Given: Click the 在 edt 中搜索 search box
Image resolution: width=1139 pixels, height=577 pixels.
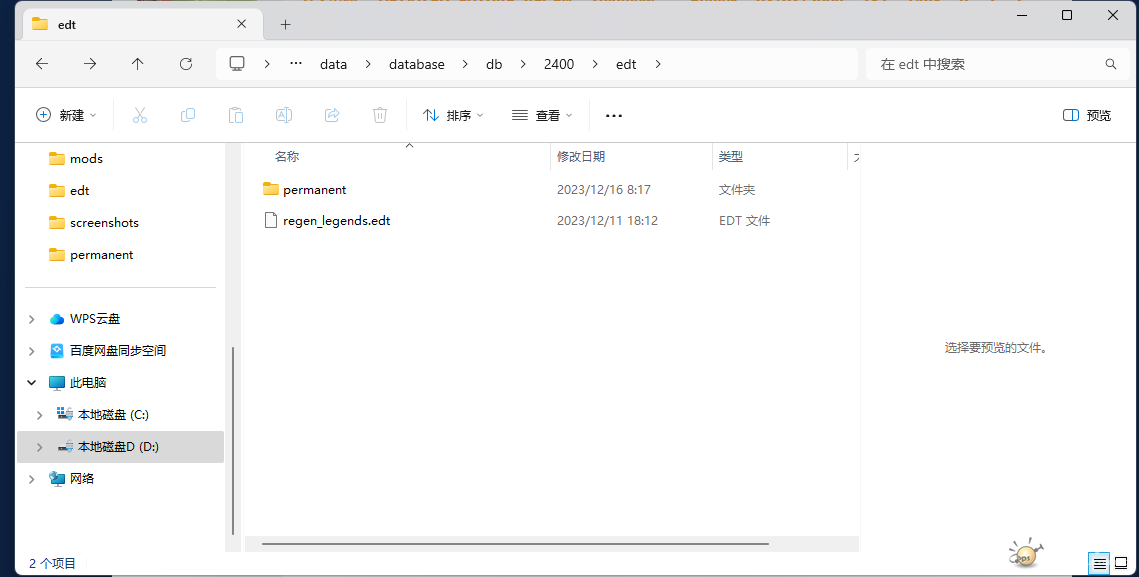Looking at the screenshot, I should pyautogui.click(x=985, y=64).
